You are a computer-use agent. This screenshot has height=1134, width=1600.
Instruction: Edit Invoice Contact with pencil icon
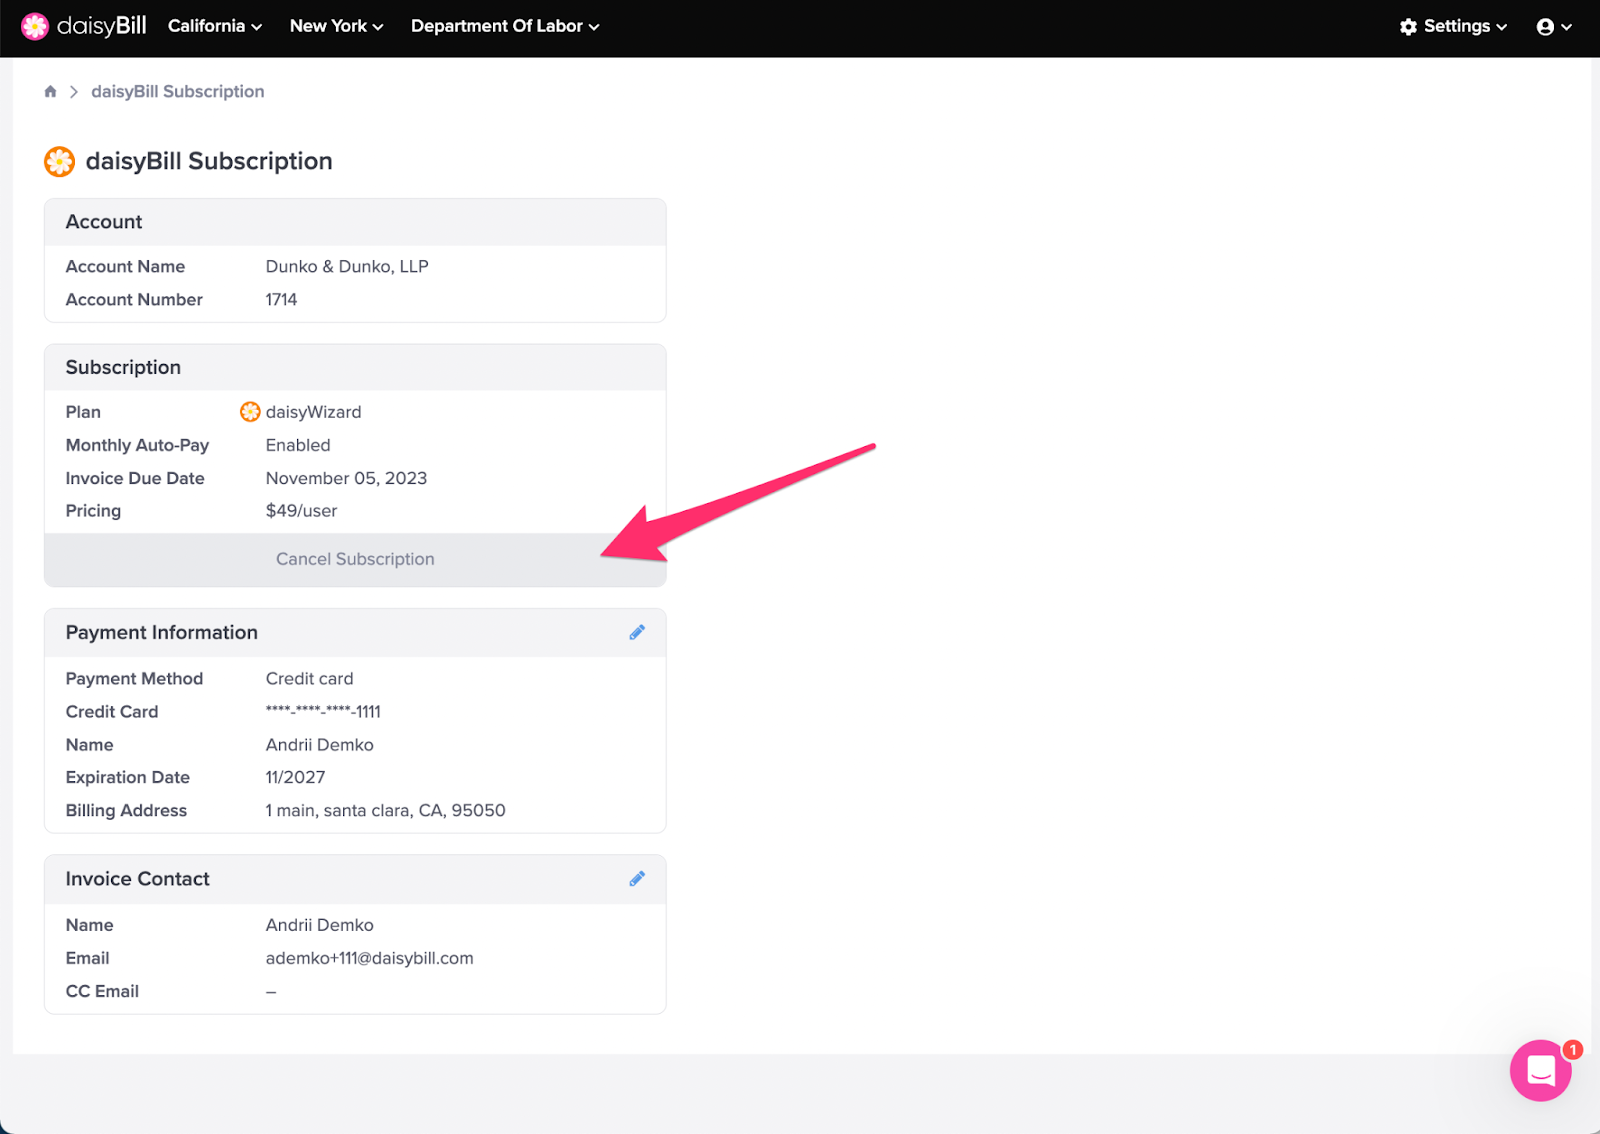637,878
